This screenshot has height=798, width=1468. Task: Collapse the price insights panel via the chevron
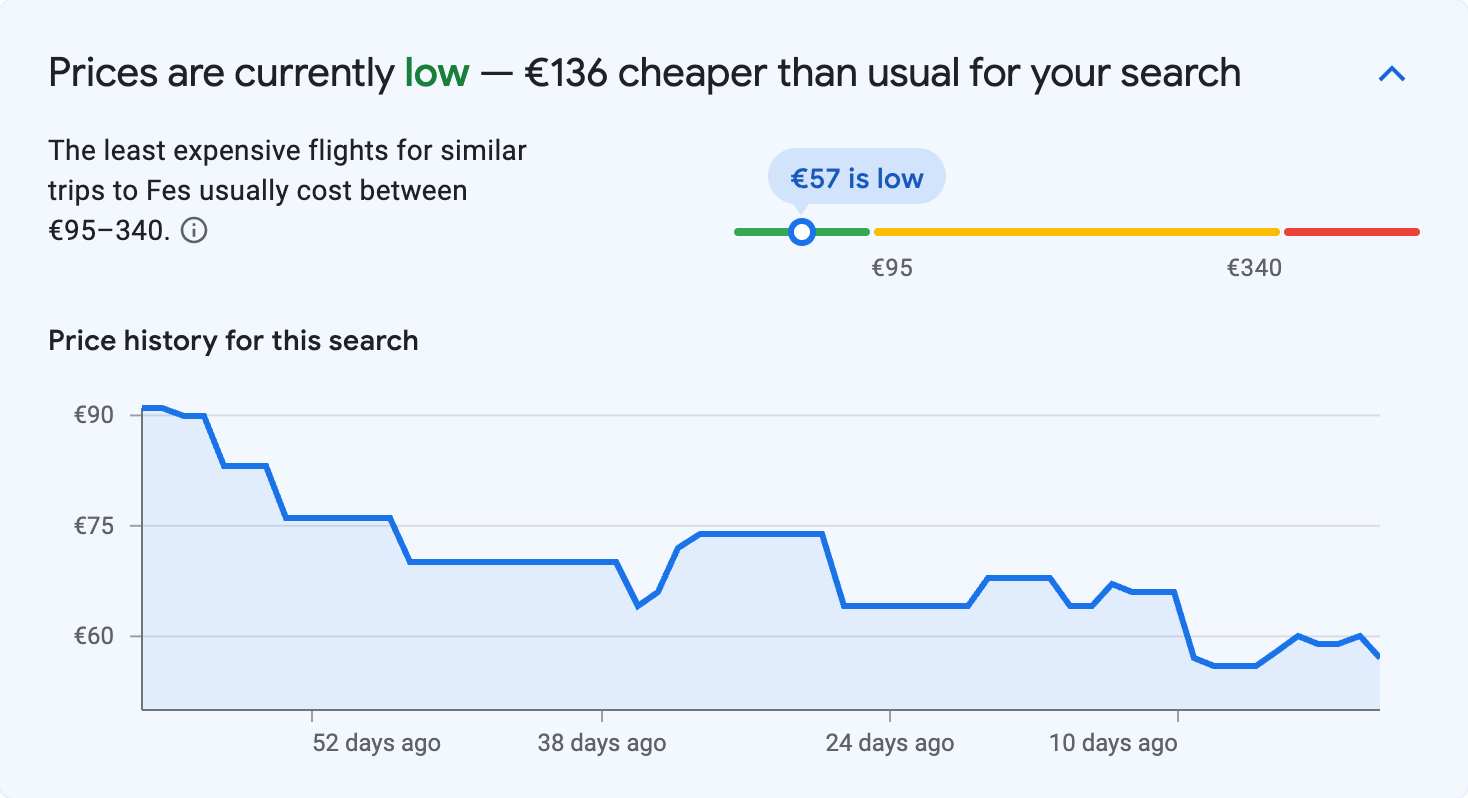[1391, 73]
